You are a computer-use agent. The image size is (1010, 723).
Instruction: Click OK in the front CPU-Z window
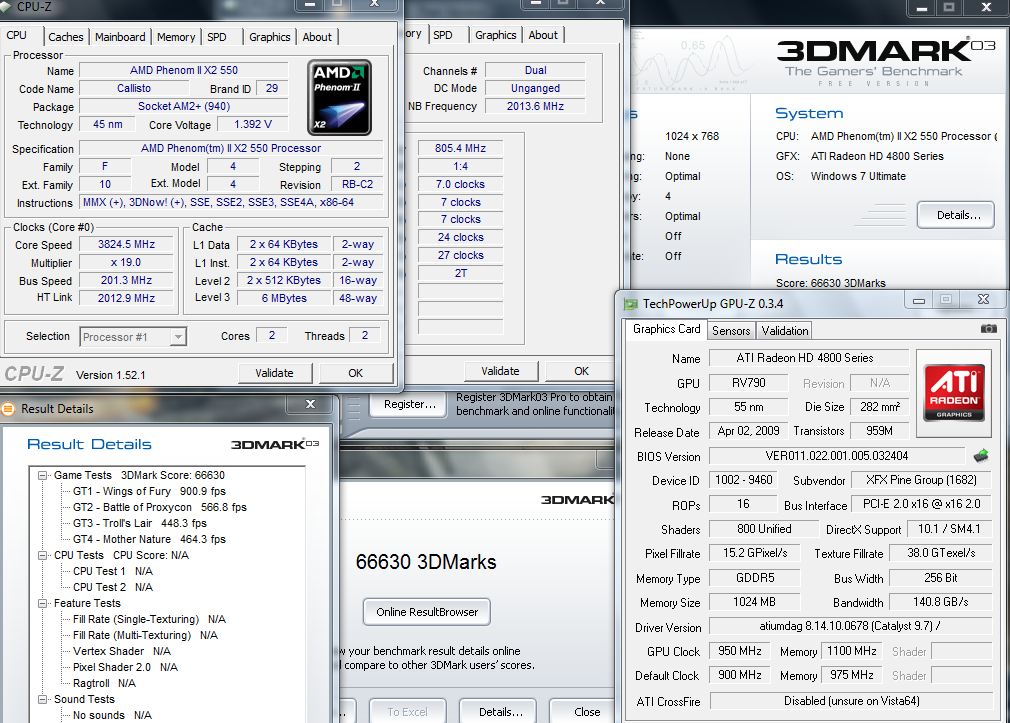point(356,373)
